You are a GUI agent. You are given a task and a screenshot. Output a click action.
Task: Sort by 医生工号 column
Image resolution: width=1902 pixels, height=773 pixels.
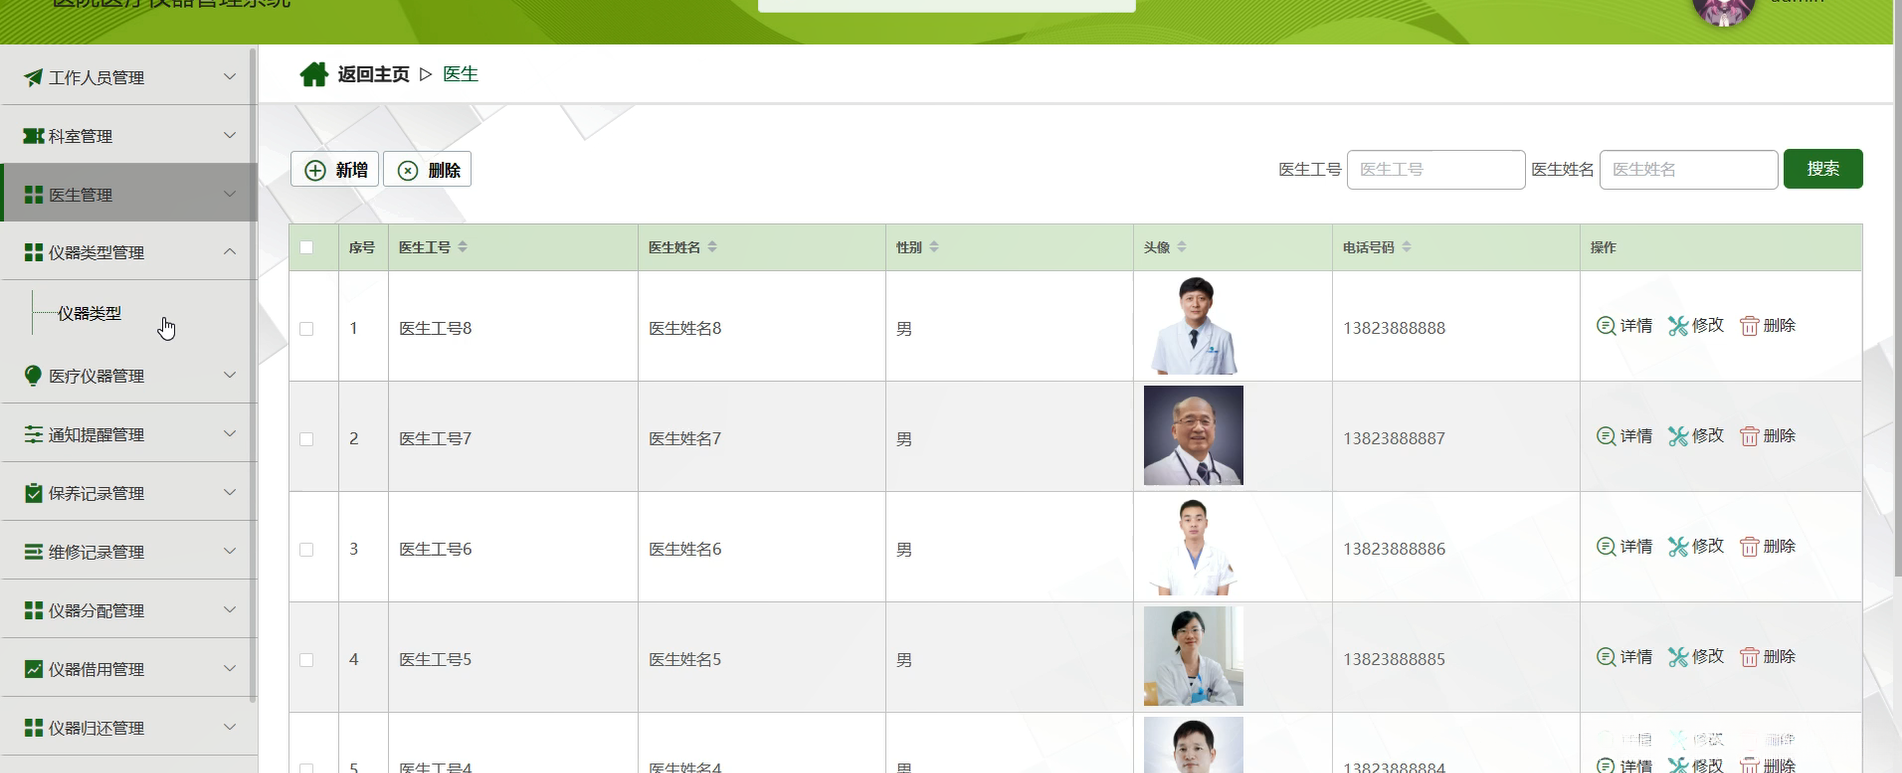pos(462,247)
